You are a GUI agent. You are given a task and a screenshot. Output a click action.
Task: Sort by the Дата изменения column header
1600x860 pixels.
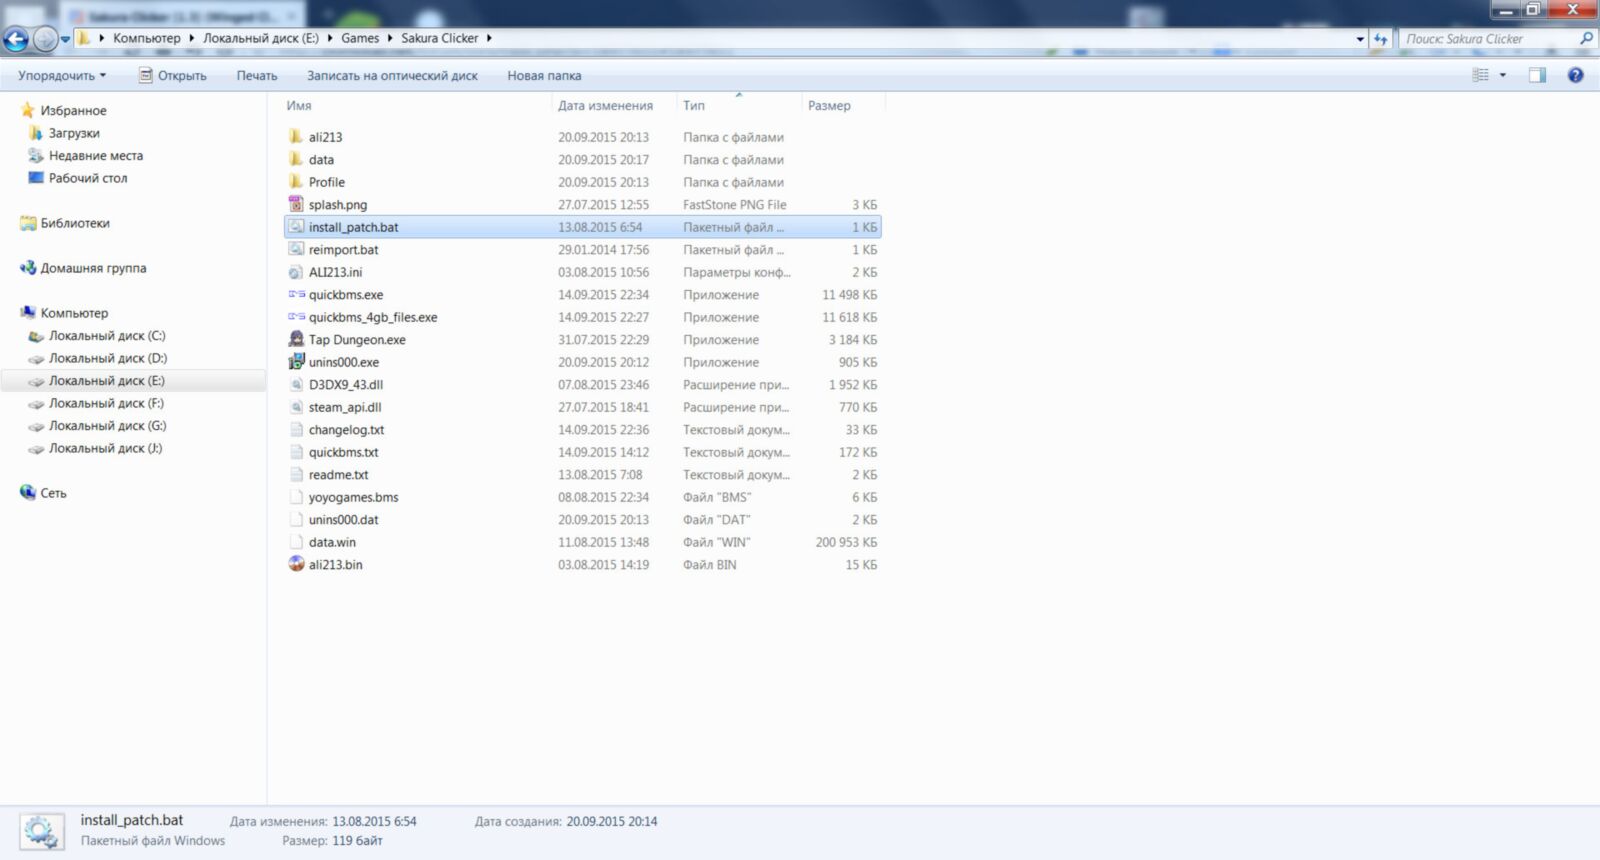(x=605, y=106)
